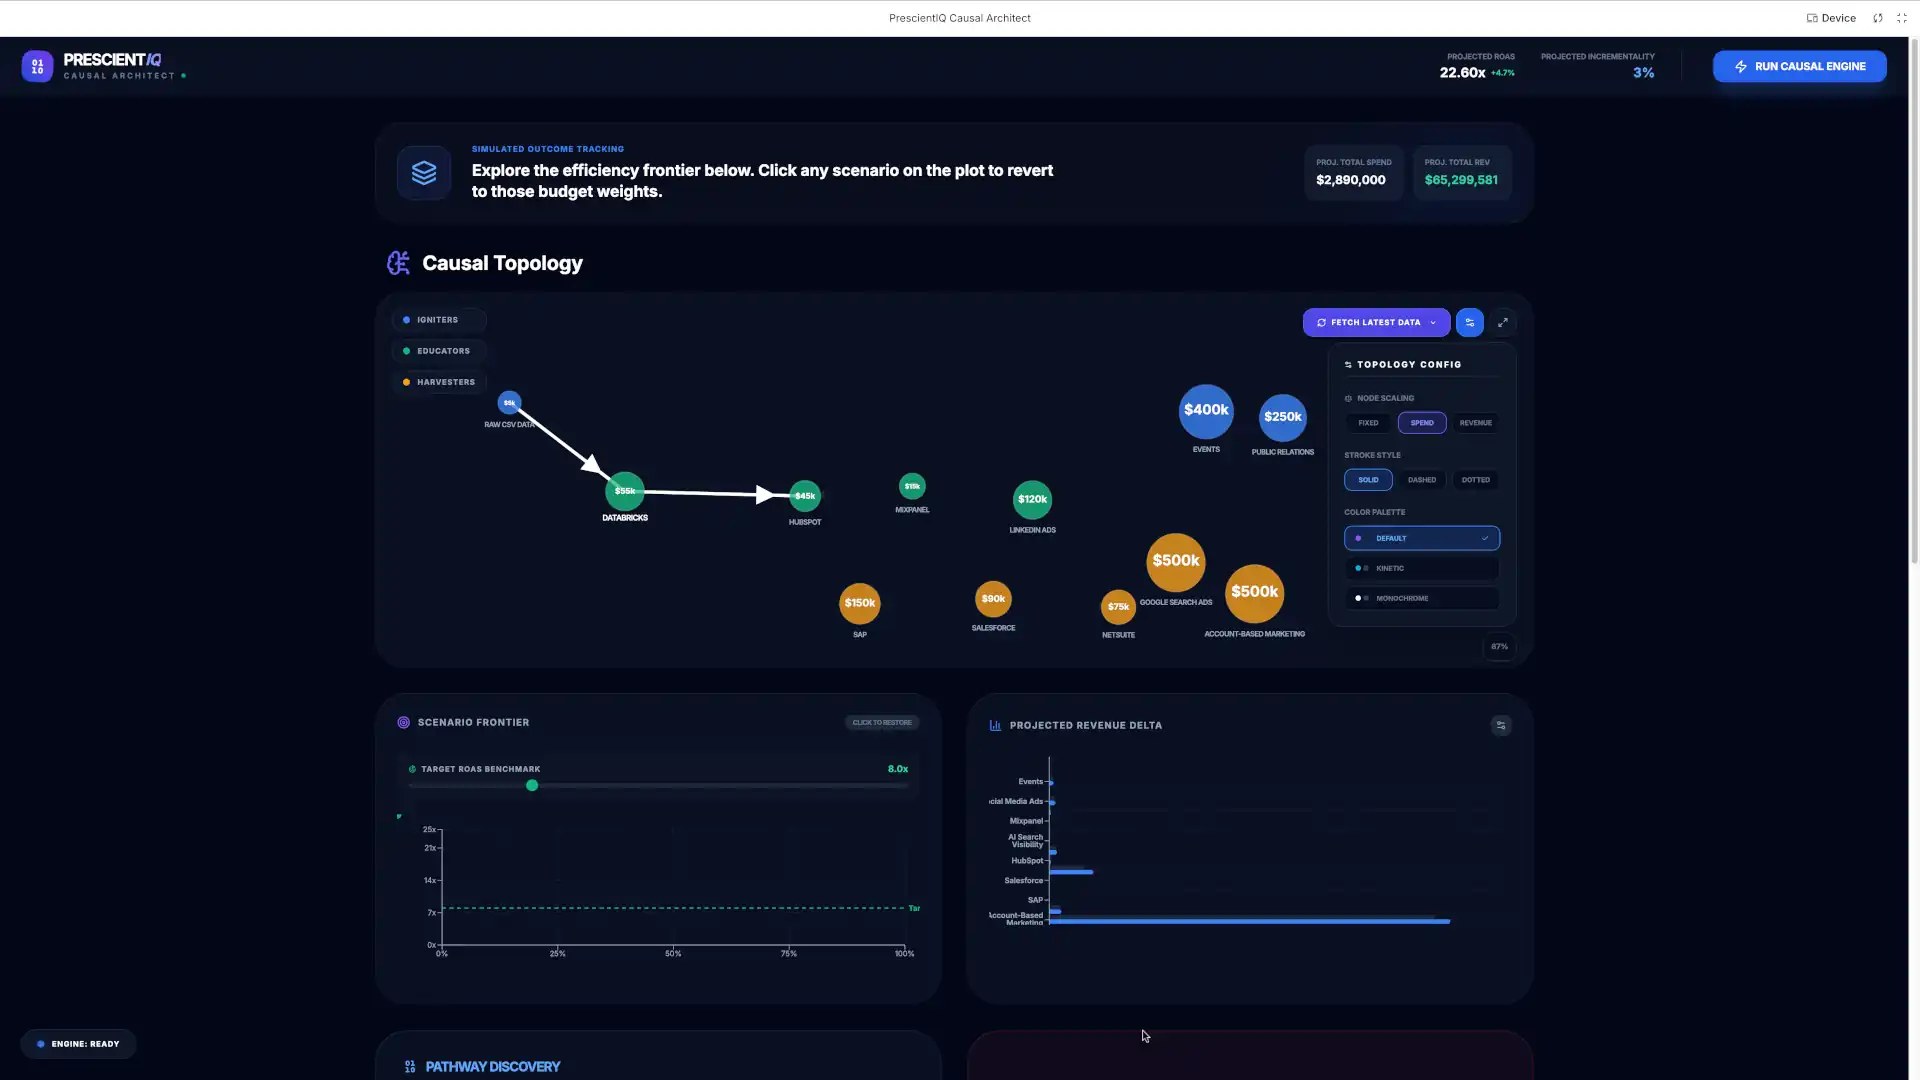Open the blue topology settings sliders icon

point(1470,322)
